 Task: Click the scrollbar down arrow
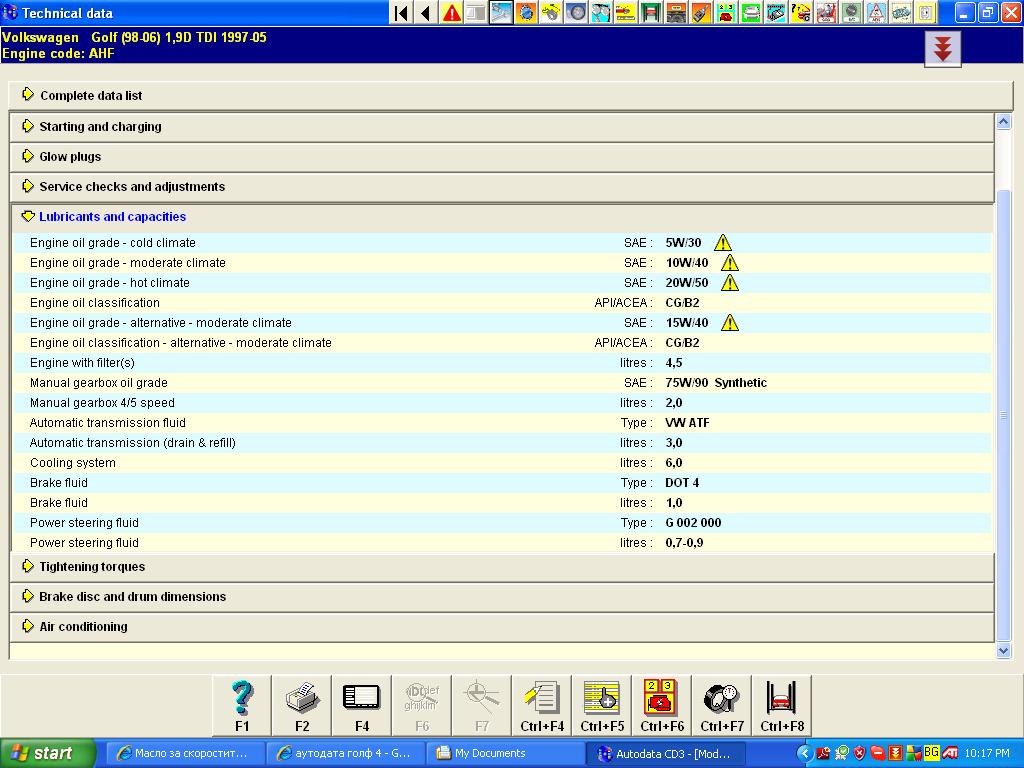coord(1004,651)
